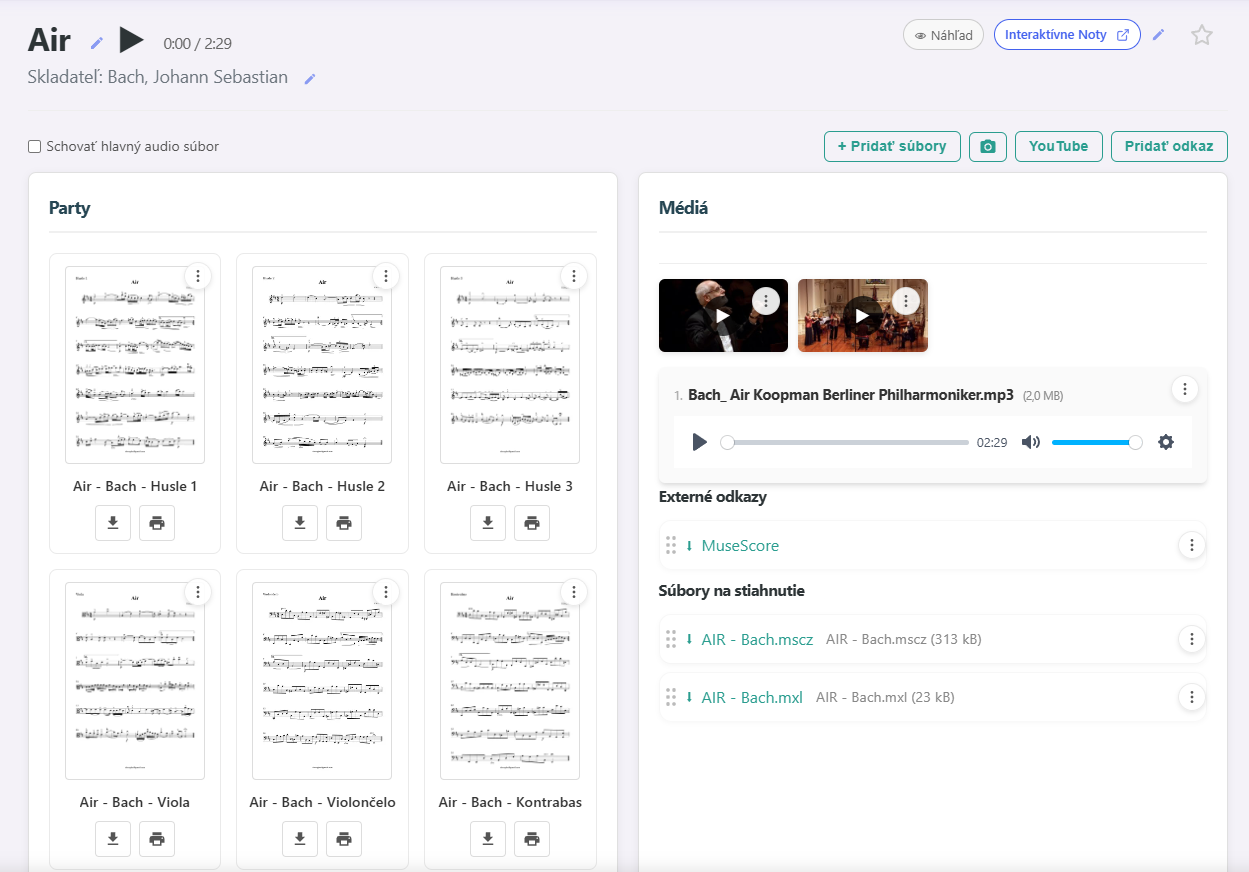The height and width of the screenshot is (872, 1249).
Task: Play the conductor video thumbnail
Action: click(x=723, y=316)
